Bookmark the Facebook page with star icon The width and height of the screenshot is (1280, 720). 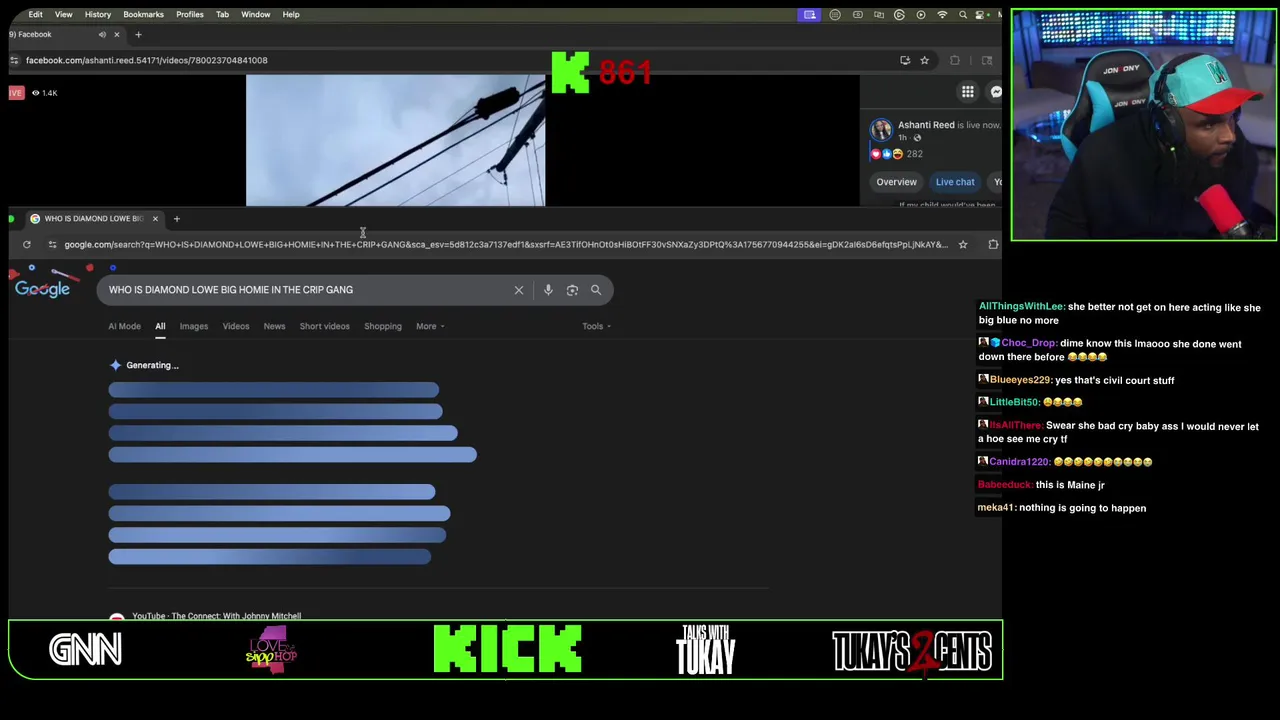click(924, 60)
